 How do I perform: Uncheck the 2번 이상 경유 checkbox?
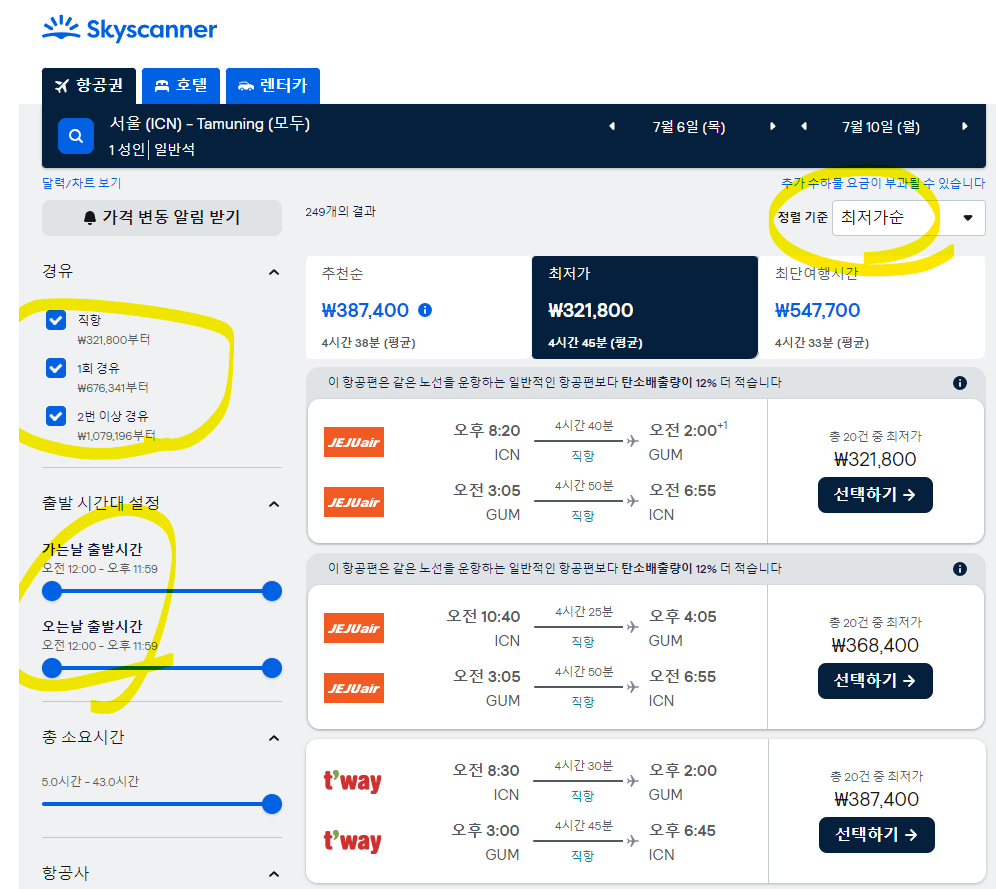pyautogui.click(x=56, y=416)
